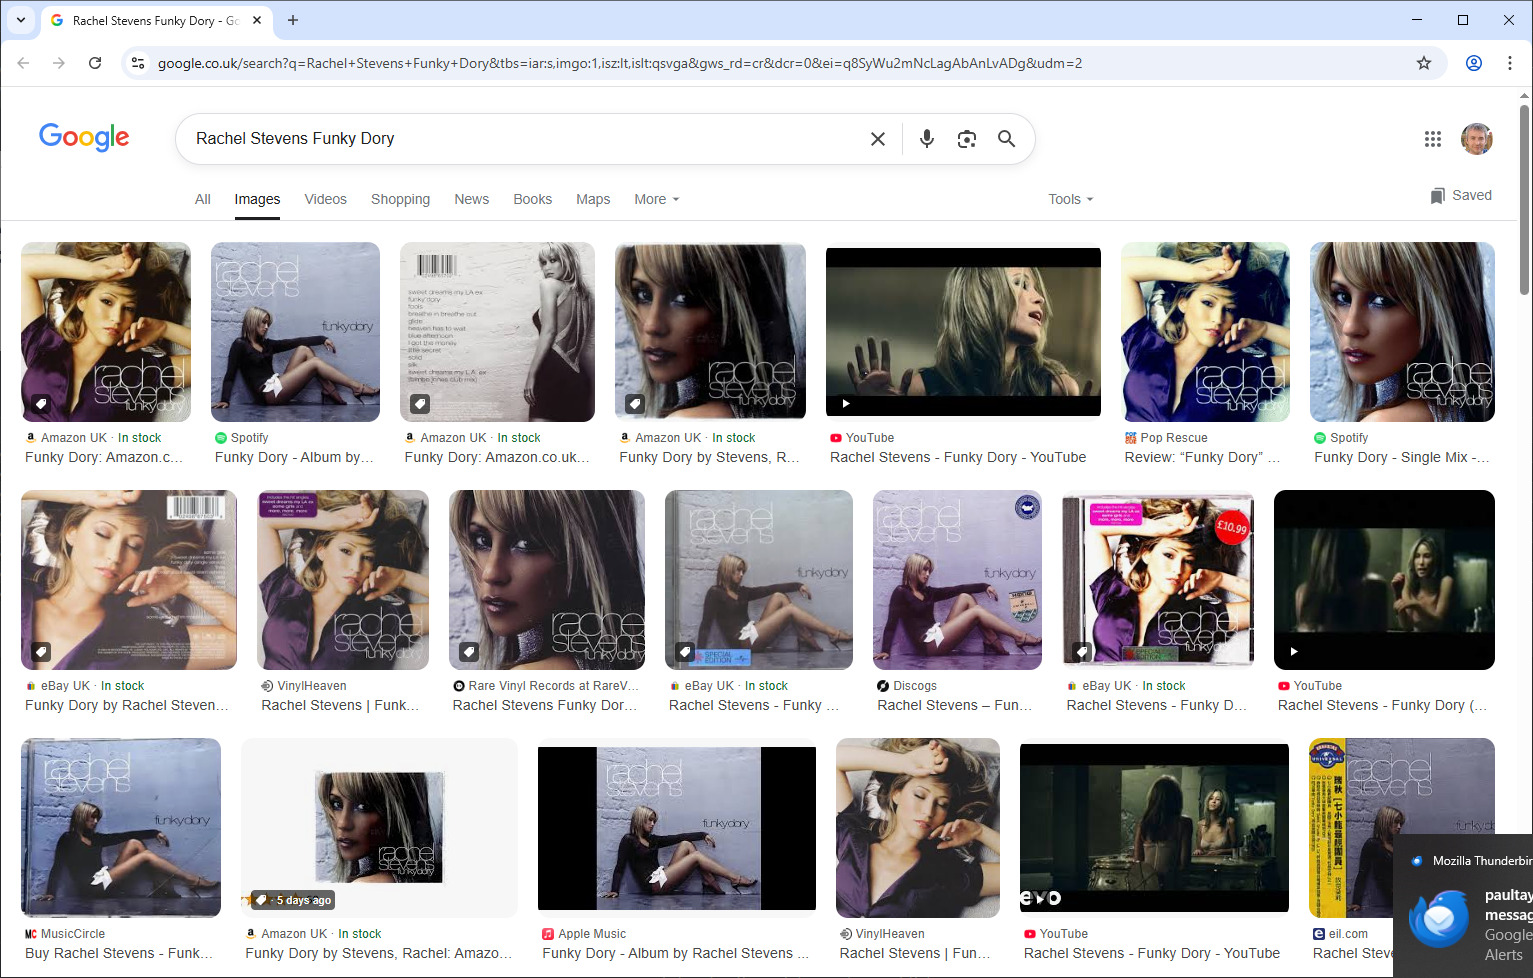Open a new browser tab
This screenshot has width=1533, height=978.
[293, 20]
